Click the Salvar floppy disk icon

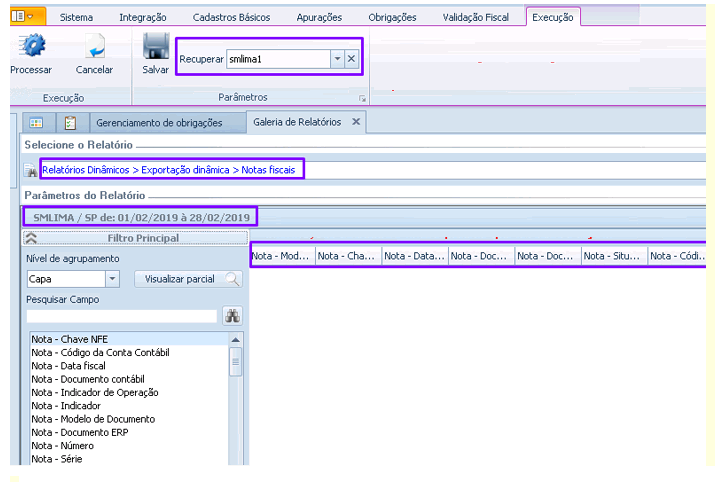point(155,47)
